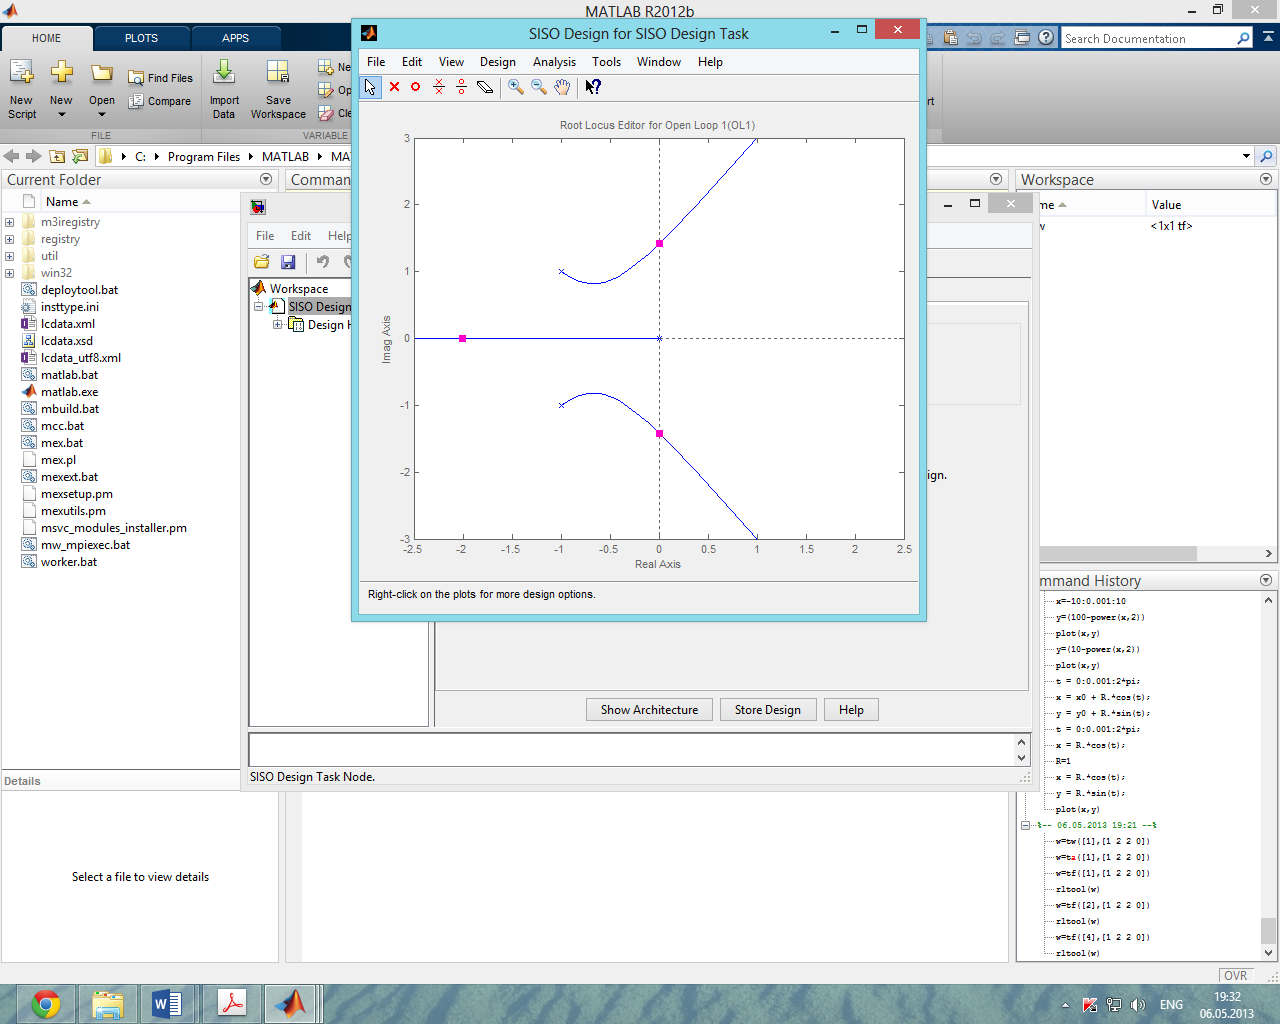Open the Design menu in SISO window
This screenshot has width=1280, height=1024.
pos(498,62)
